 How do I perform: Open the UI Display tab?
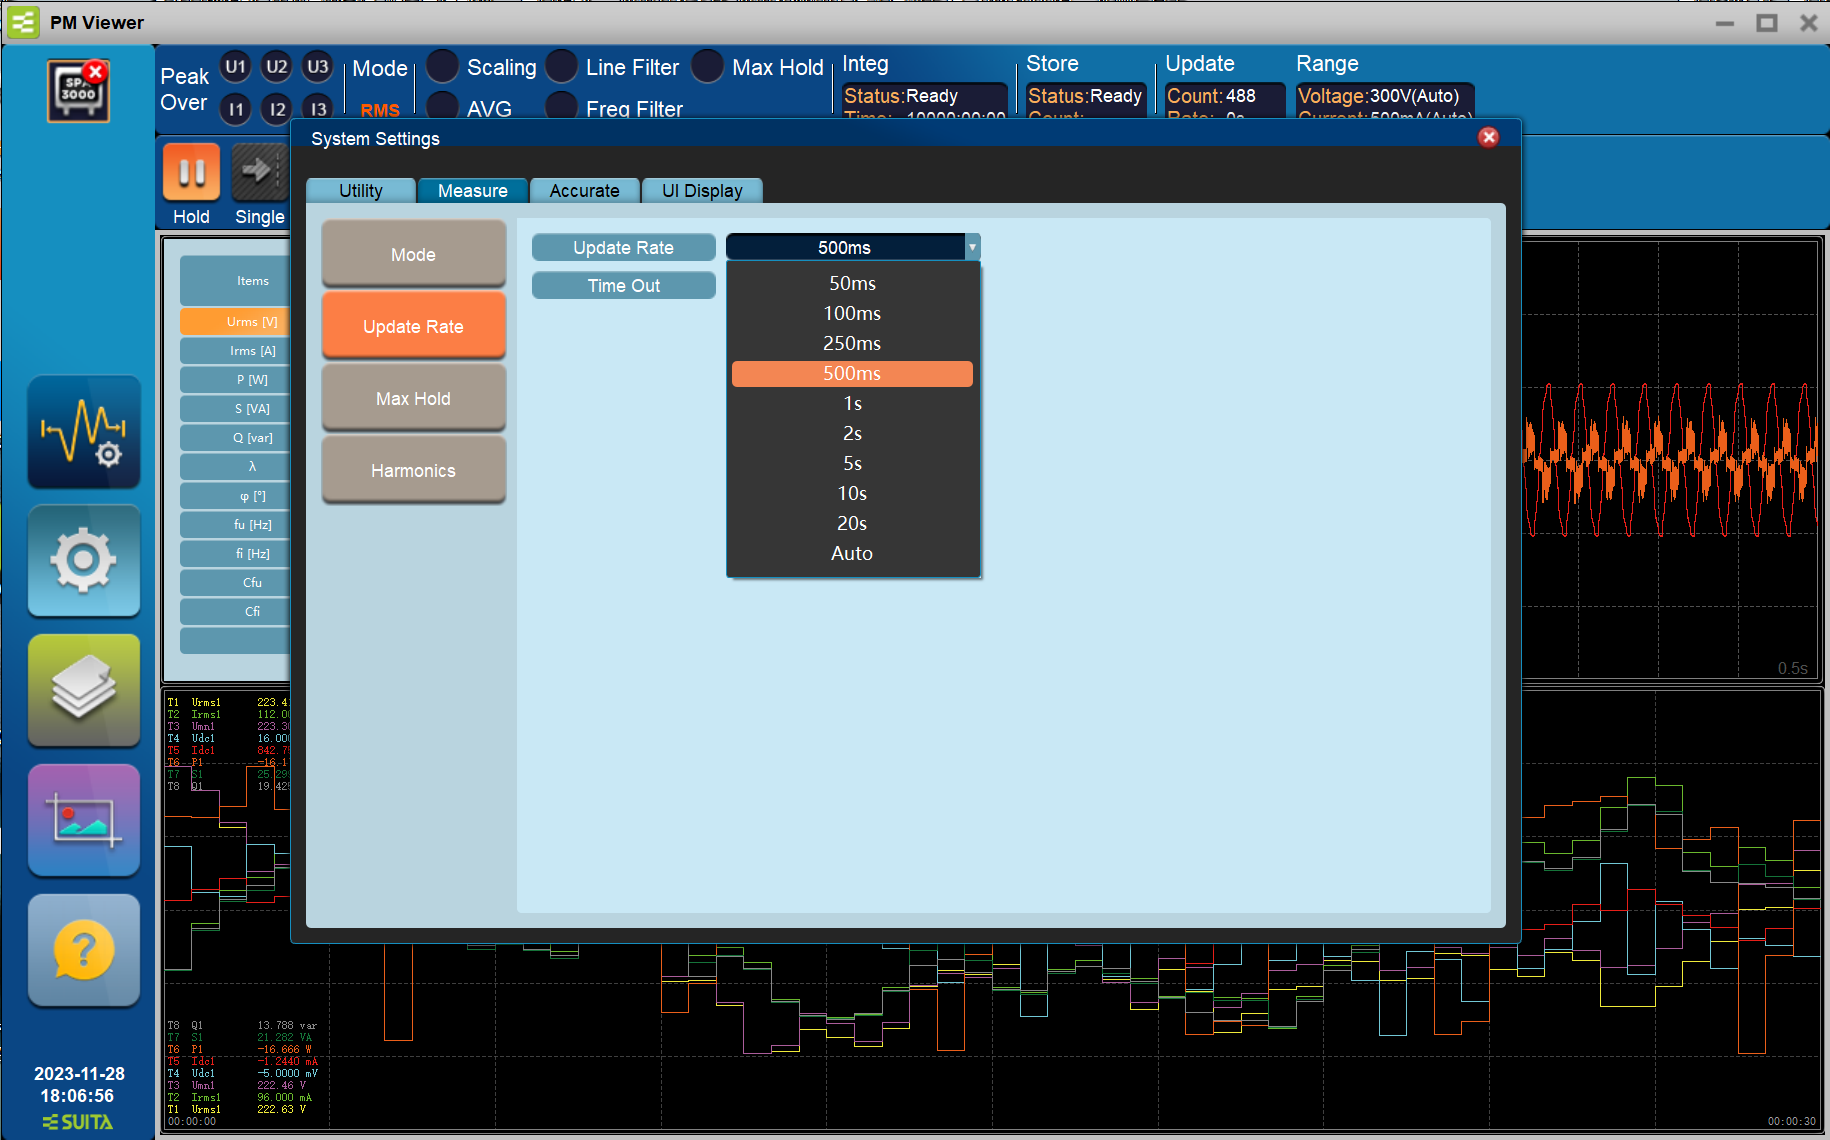pos(702,191)
